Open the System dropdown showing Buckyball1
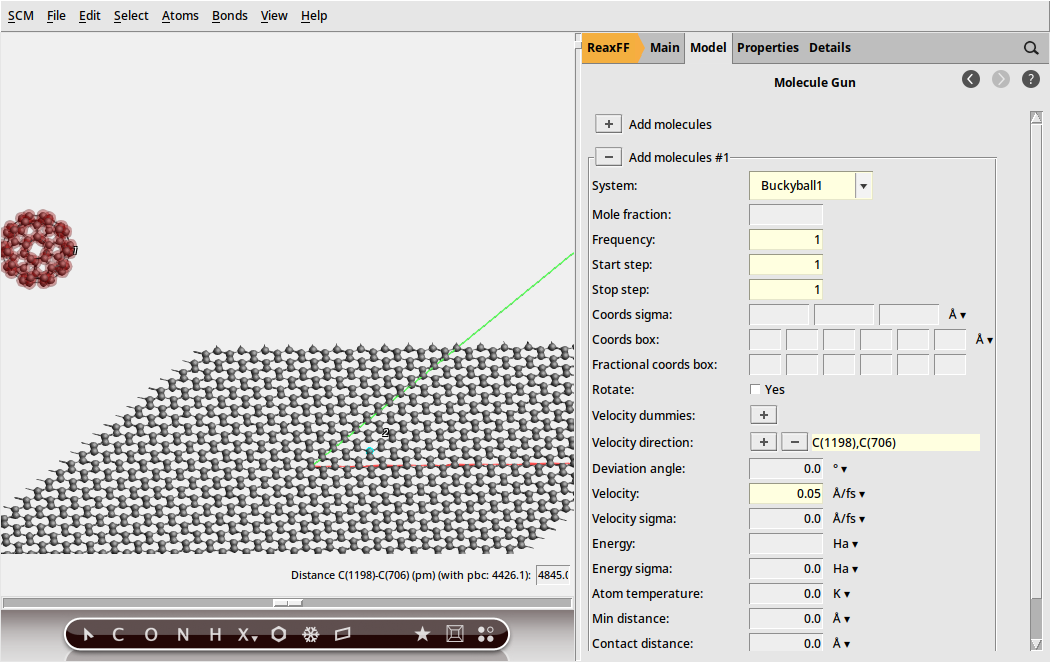1050x662 pixels. coord(862,185)
